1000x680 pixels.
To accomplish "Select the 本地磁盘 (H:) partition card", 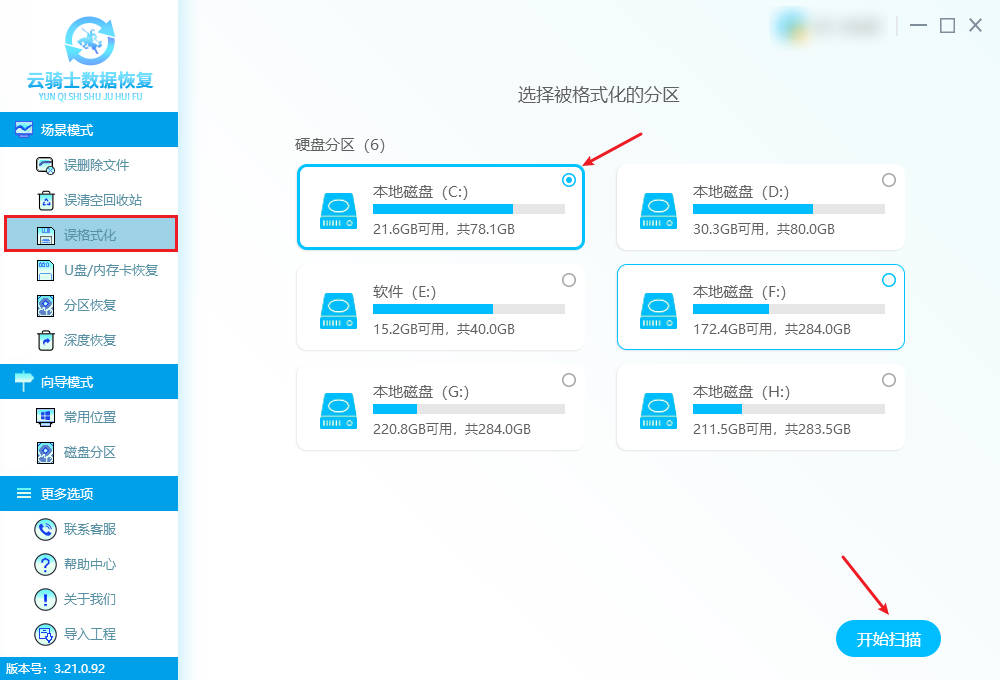I will tap(760, 408).
